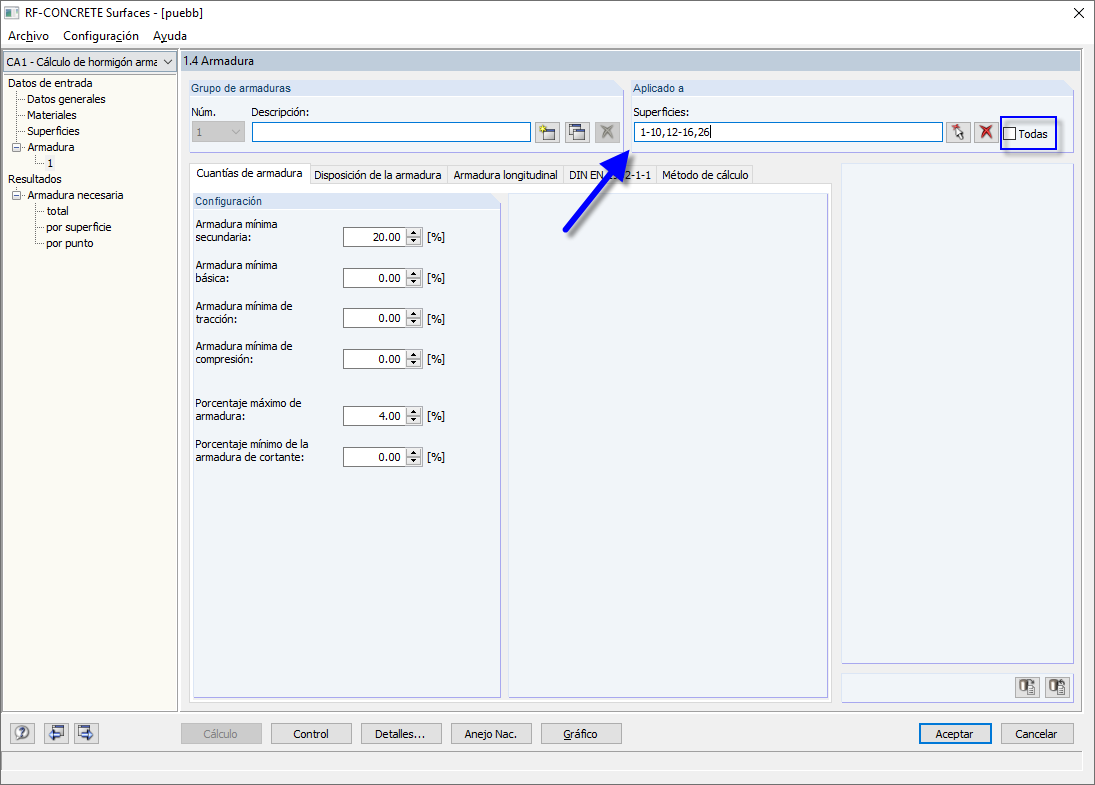Increase Armadura mínima de tracción value
Viewport: 1095px width, 785px height.
414,314
